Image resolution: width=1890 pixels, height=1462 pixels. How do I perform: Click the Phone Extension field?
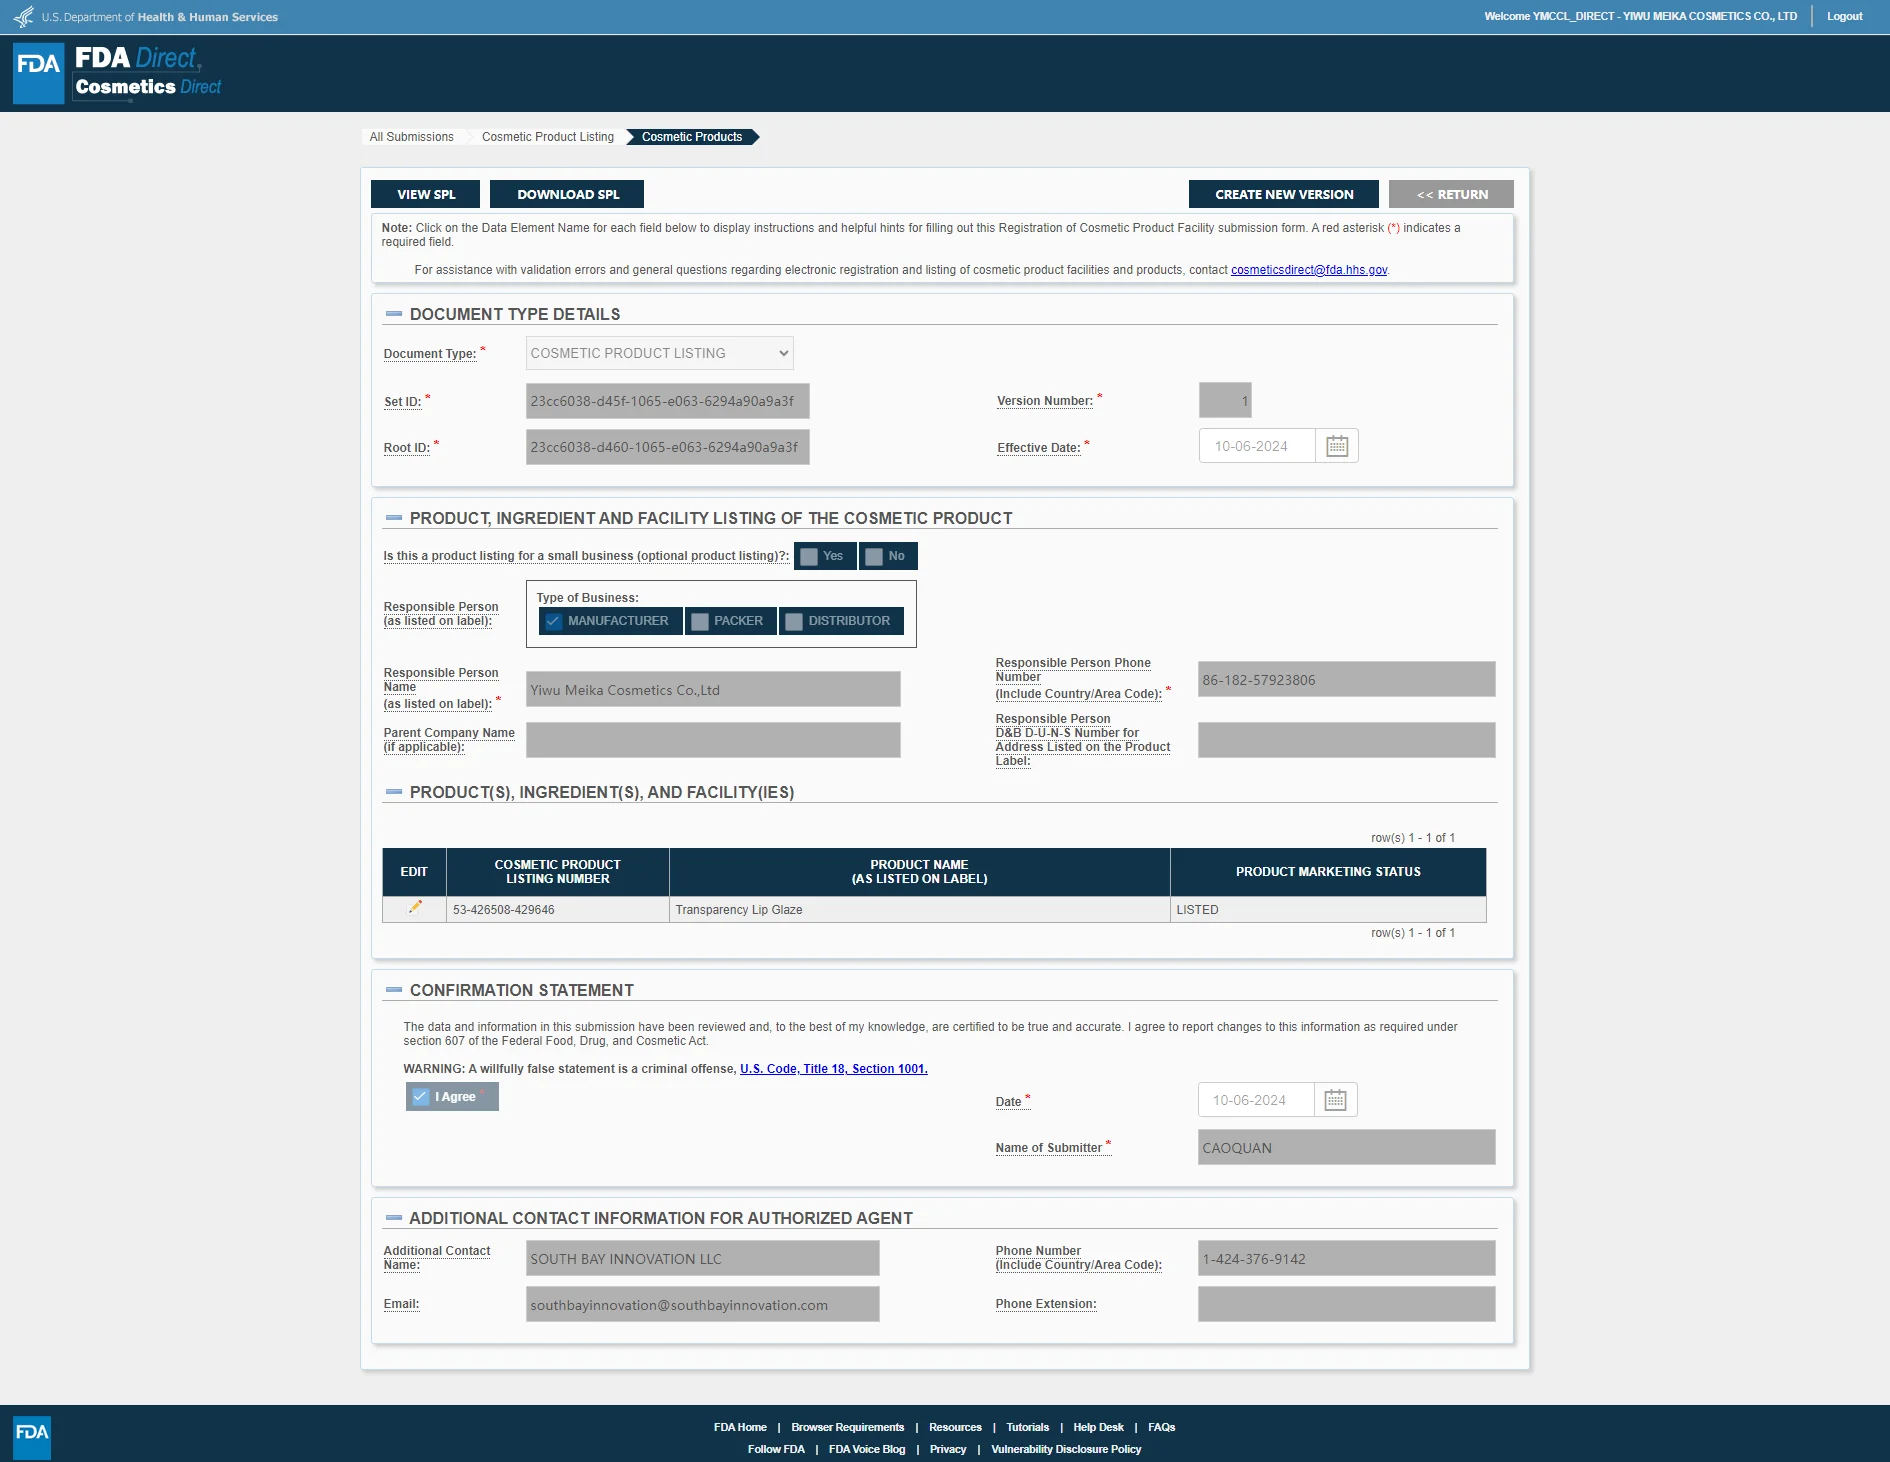pyautogui.click(x=1347, y=1304)
